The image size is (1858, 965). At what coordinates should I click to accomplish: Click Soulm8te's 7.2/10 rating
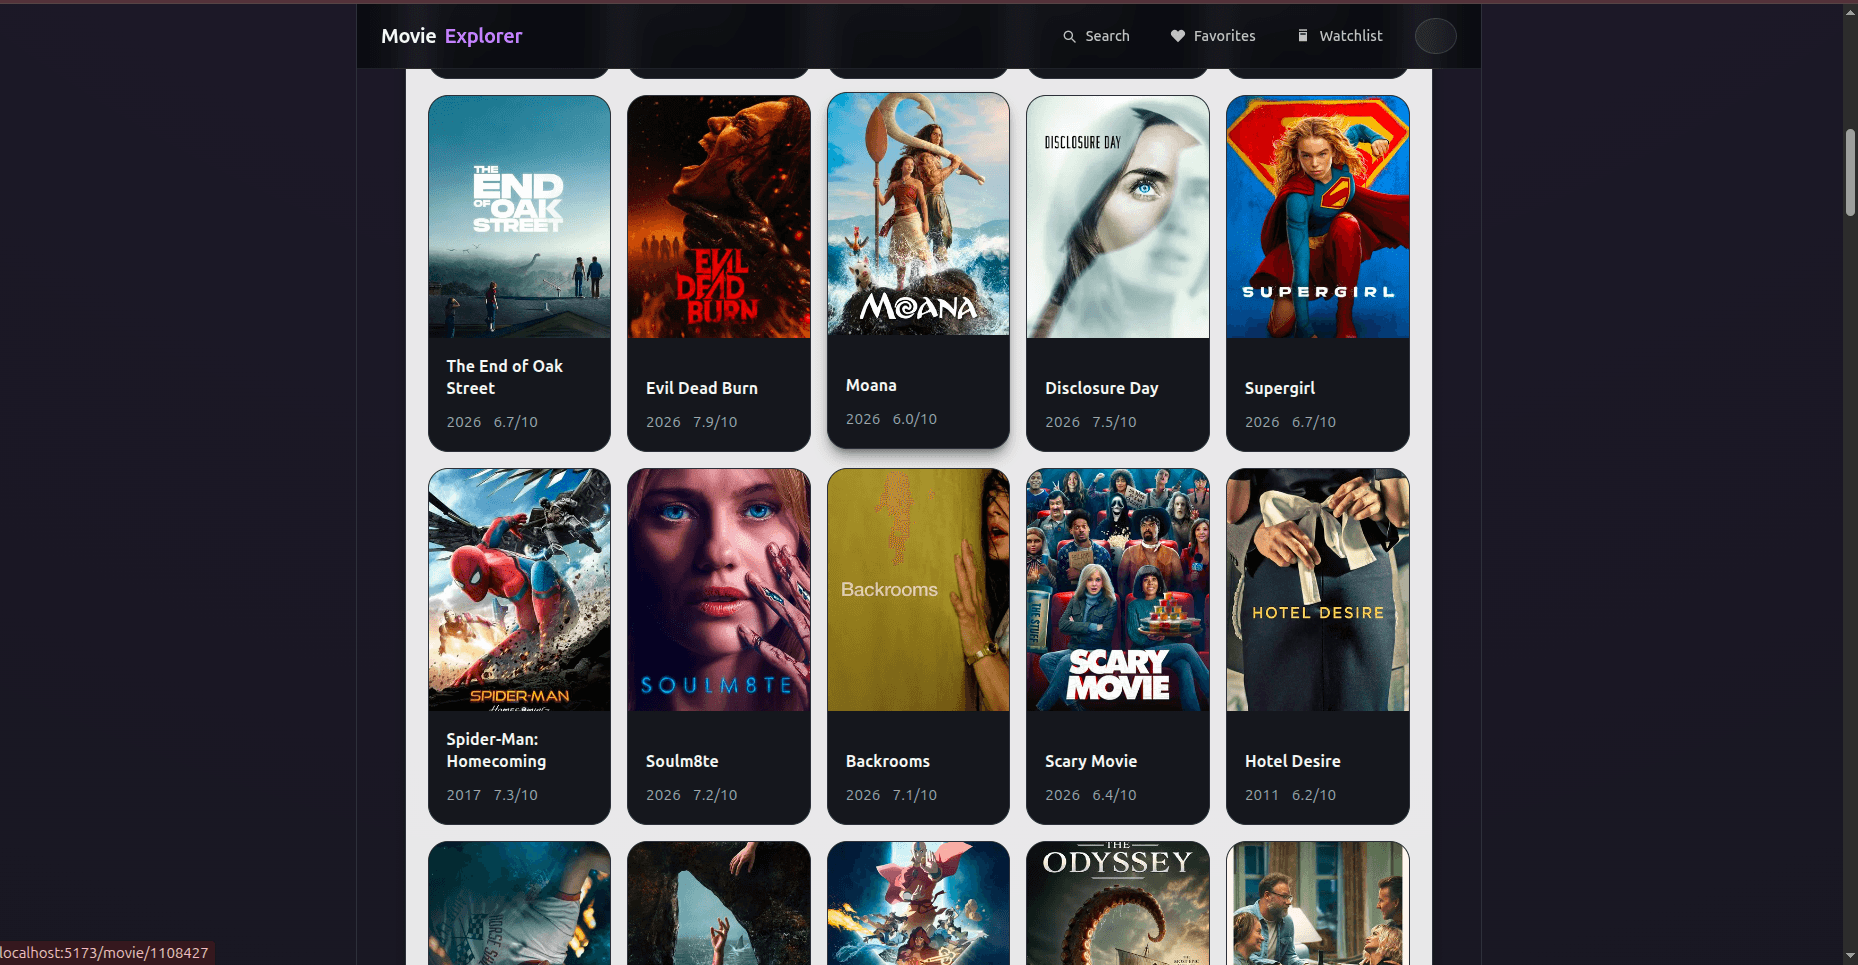[715, 795]
